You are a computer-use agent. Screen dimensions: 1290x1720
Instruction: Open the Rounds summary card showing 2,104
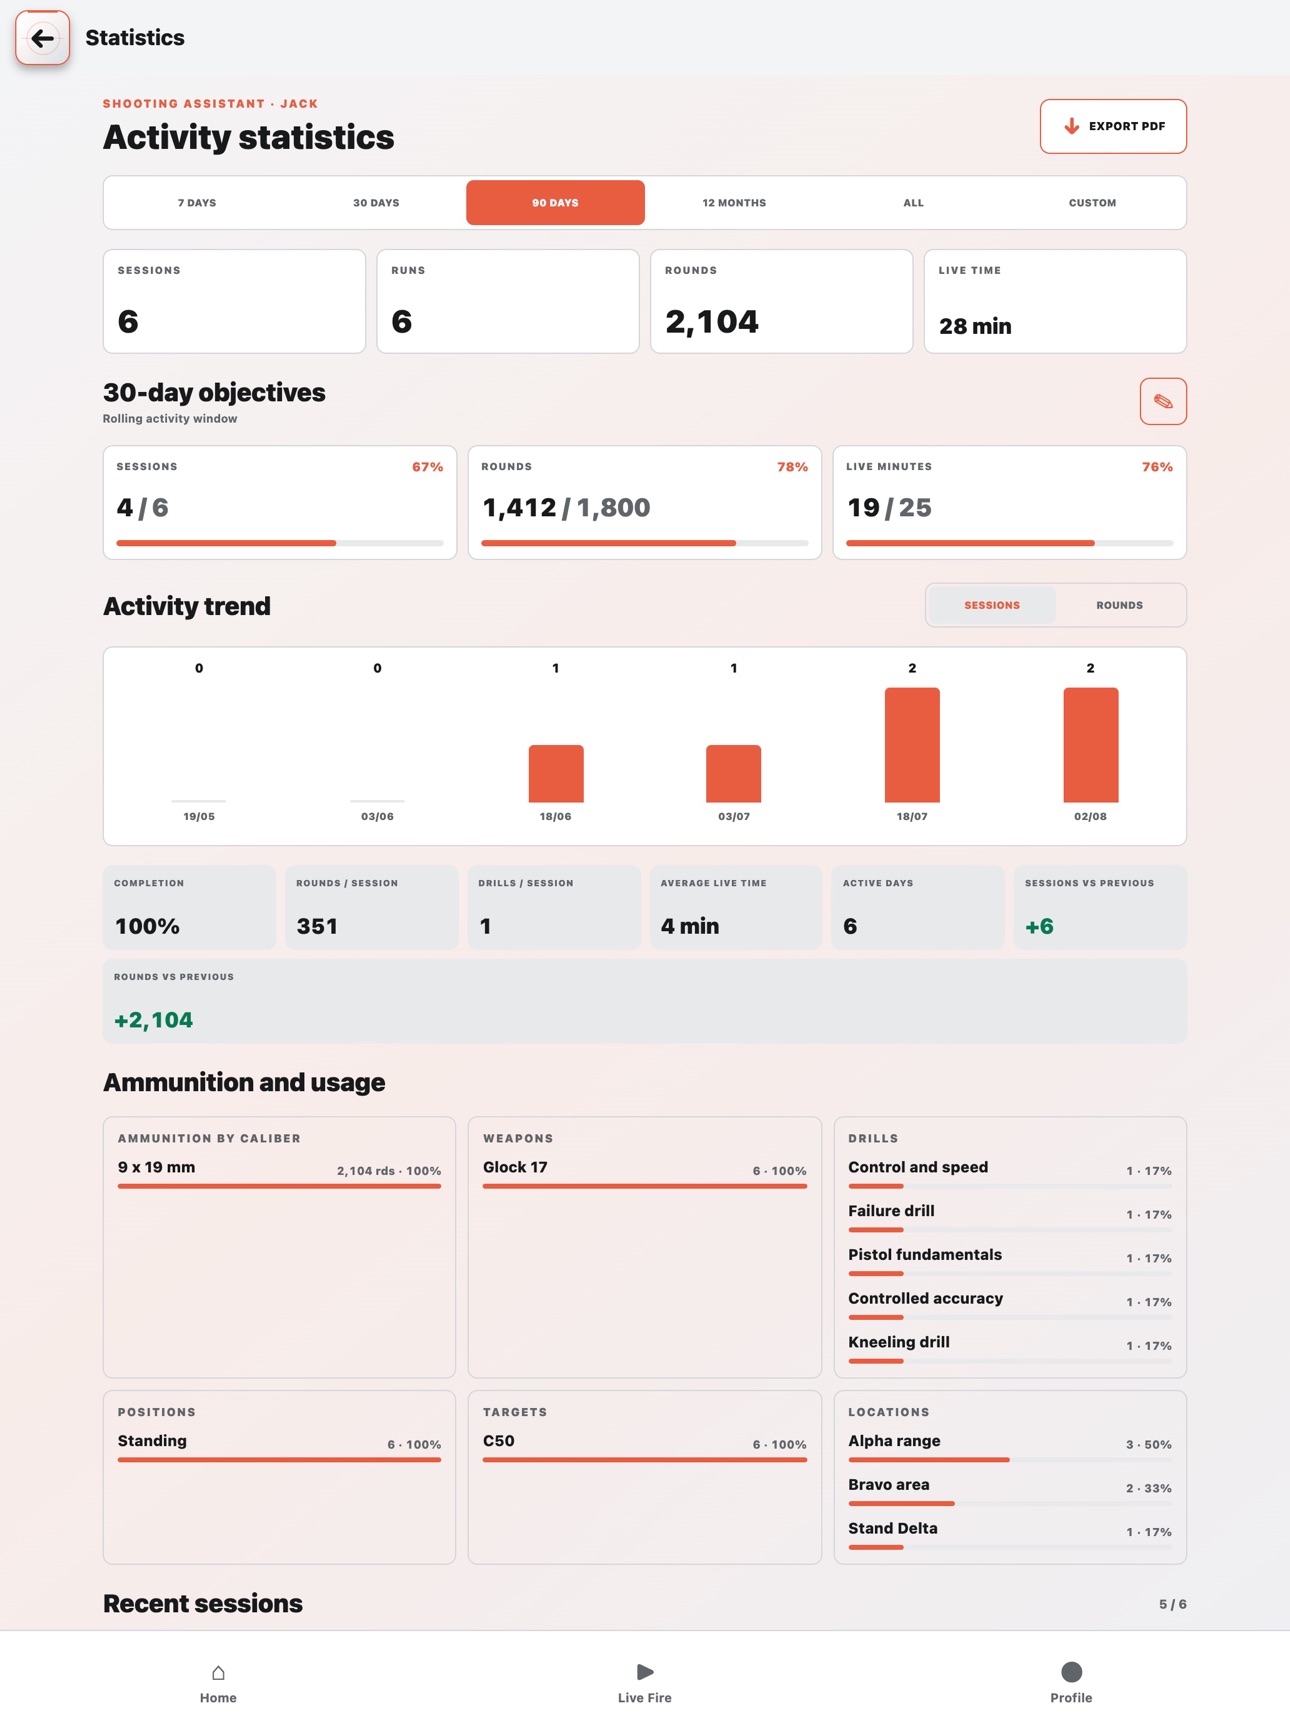[x=782, y=301]
